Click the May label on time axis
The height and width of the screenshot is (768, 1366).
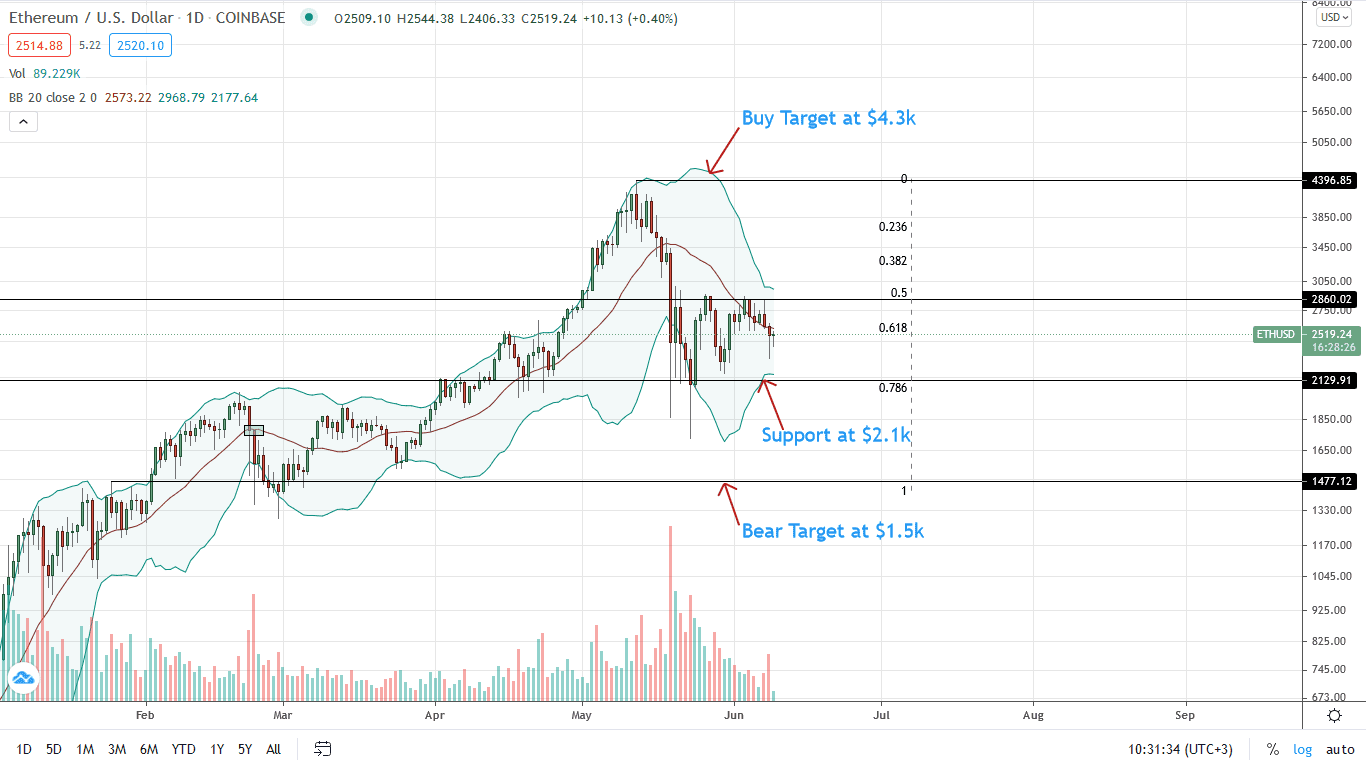coord(583,716)
